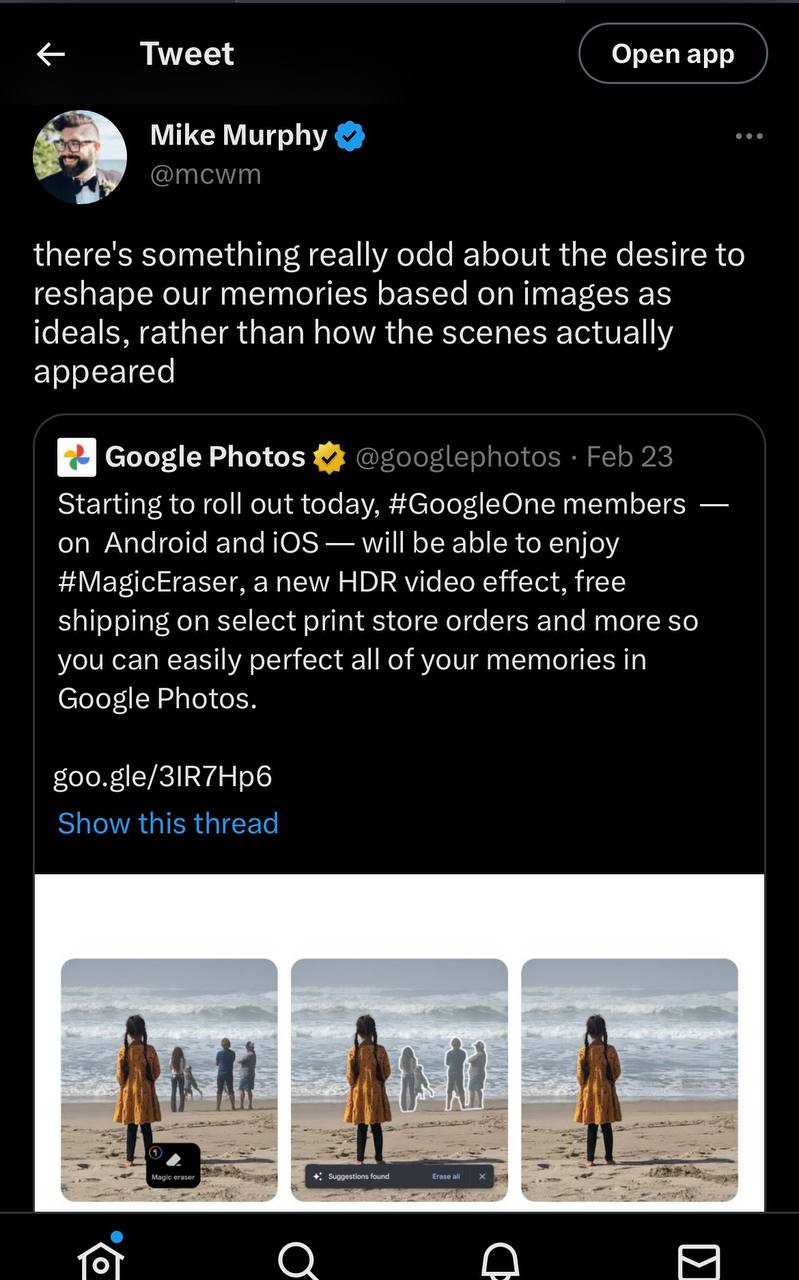Open the Search magnifier tab

(x=298, y=1258)
